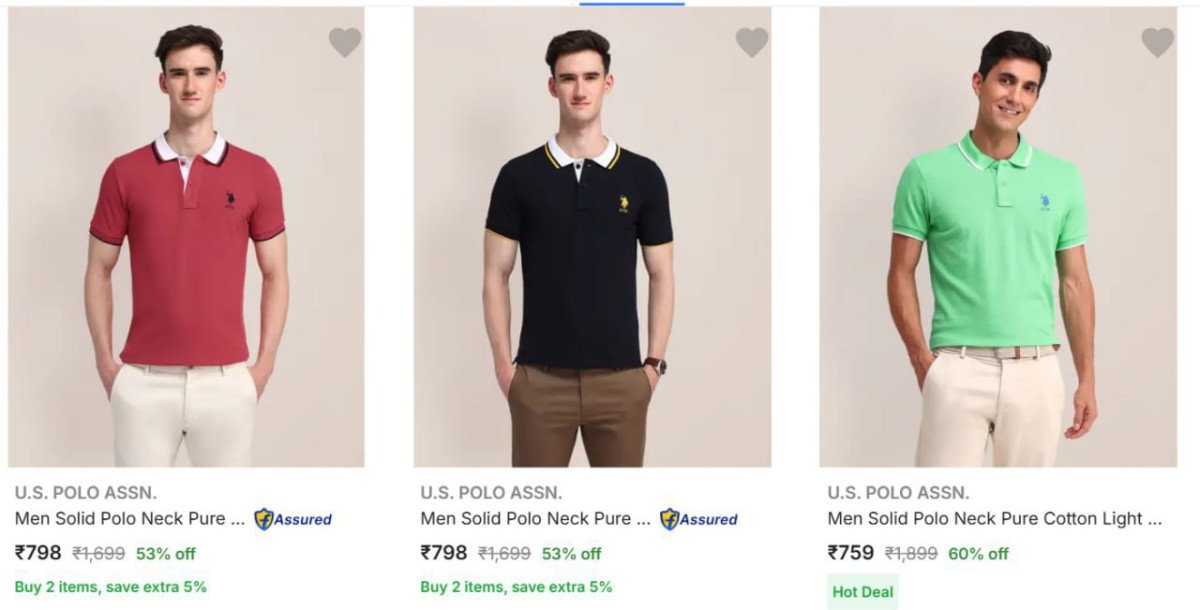This screenshot has height=610, width=1200.
Task: Click Buy 2 items save extra 5% offer
Action: pos(111,586)
